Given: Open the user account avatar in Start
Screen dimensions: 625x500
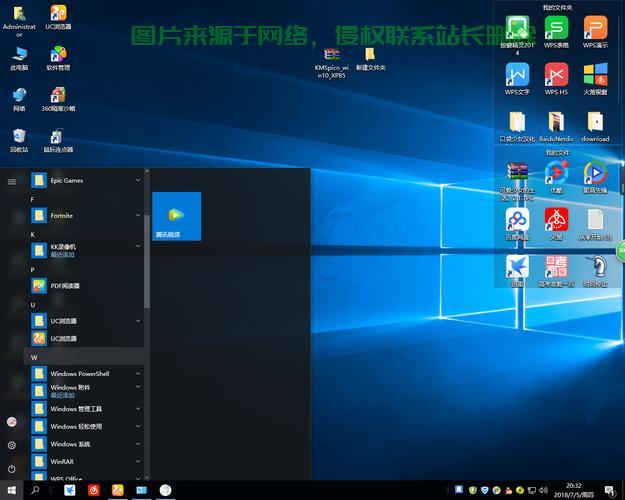Looking at the screenshot, I should click(x=12, y=422).
